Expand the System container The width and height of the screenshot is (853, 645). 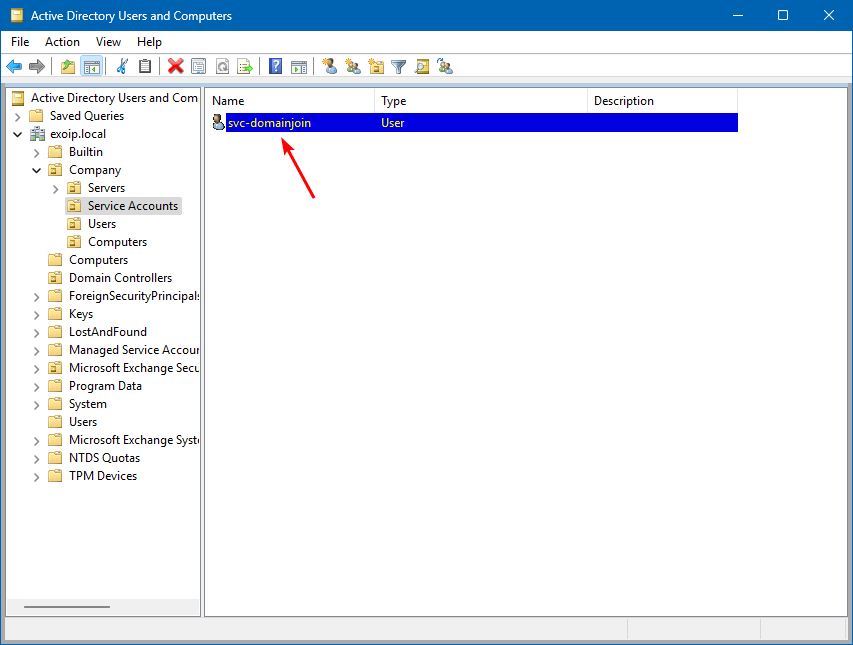[36, 405]
